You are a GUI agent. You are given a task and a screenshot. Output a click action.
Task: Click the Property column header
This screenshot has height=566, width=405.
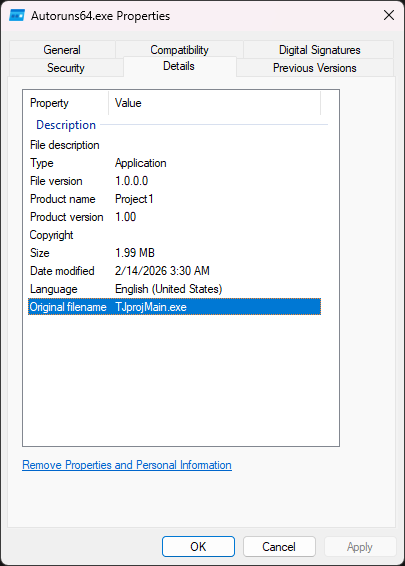[x=66, y=103]
